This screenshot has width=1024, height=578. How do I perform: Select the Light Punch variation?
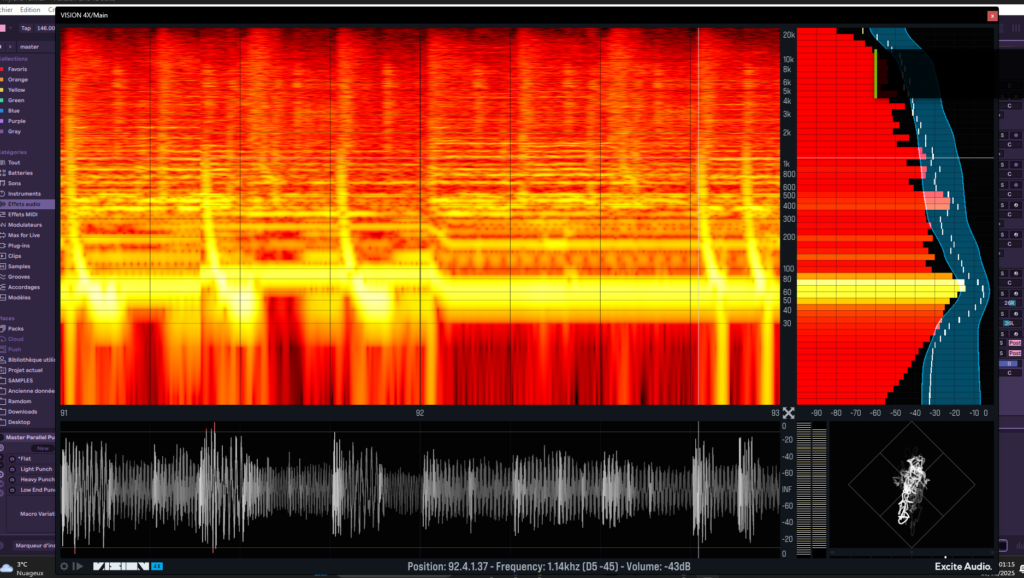36,468
